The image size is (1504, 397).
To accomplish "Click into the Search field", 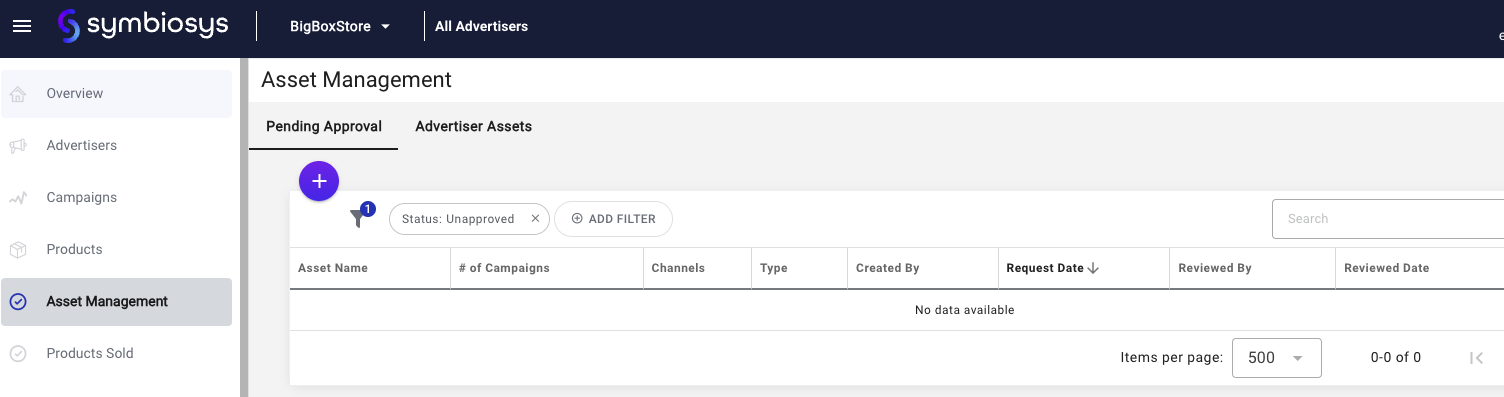I will (x=1388, y=219).
